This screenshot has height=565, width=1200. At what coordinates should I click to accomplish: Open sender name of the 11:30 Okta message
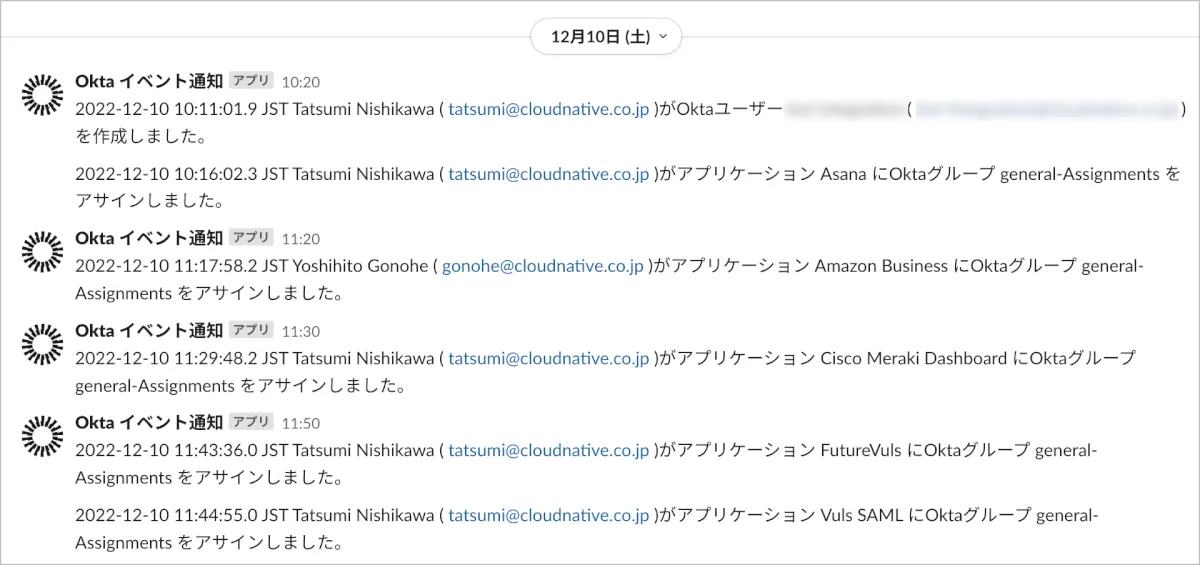tap(149, 330)
